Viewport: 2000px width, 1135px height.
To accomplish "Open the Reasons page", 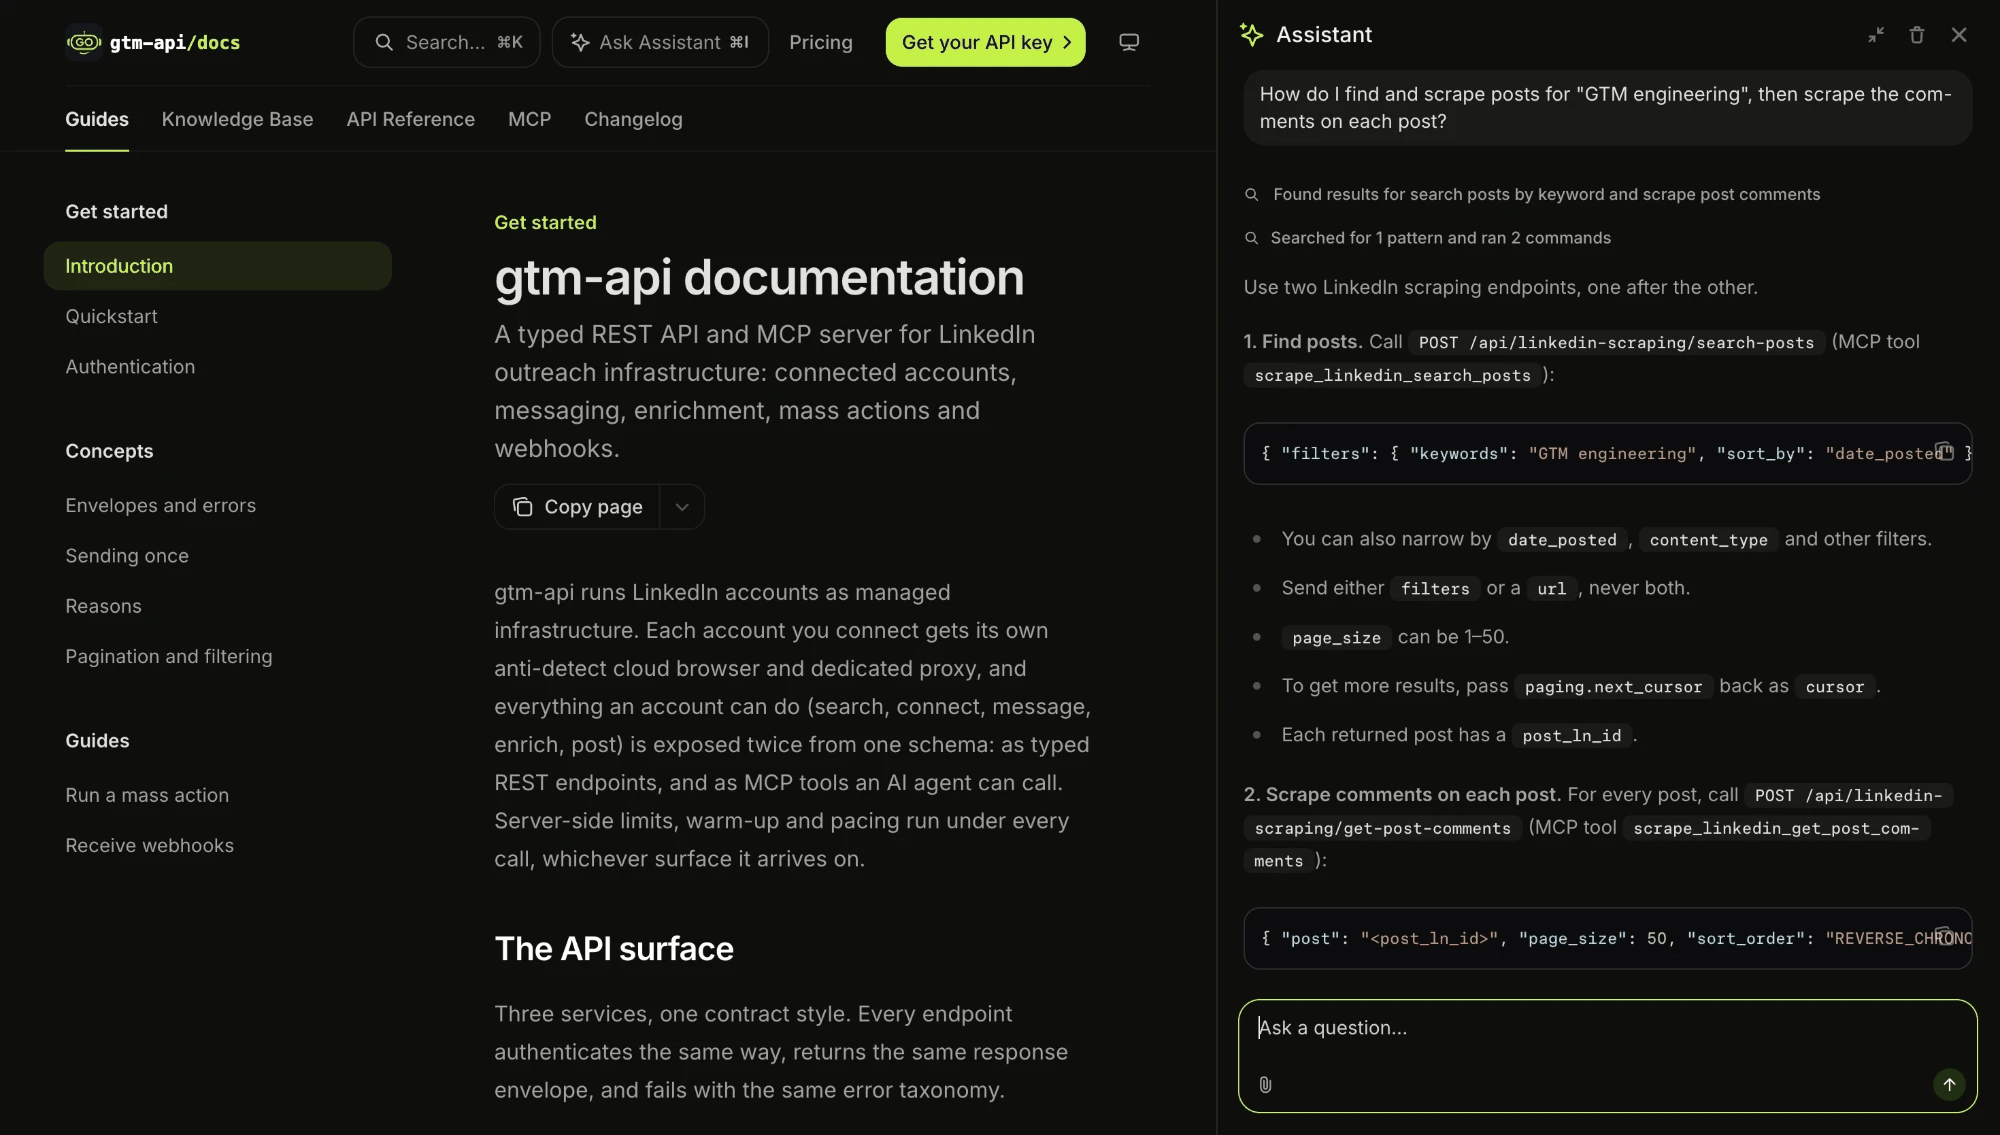I will [x=103, y=606].
